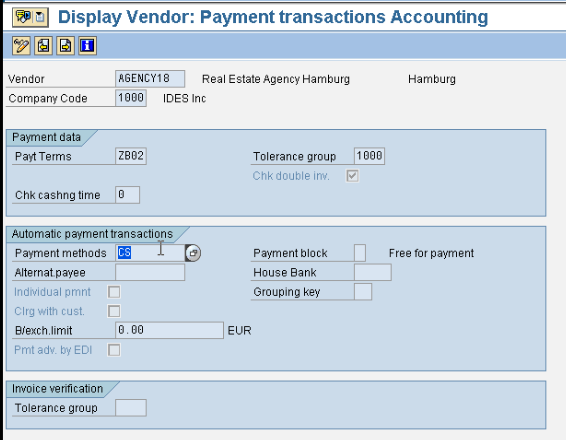Viewport: 566px width, 440px height.
Task: Click the EUR currency label
Action: point(239,331)
